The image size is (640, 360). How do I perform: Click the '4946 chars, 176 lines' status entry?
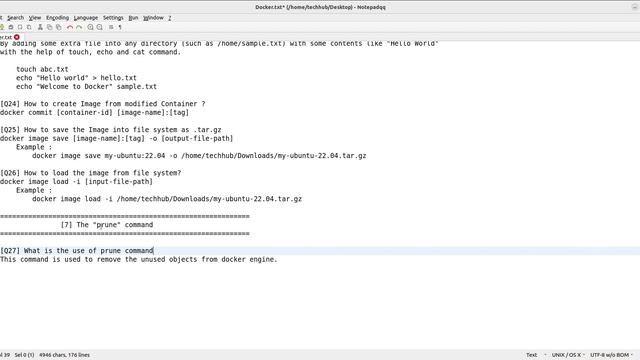click(x=64, y=355)
